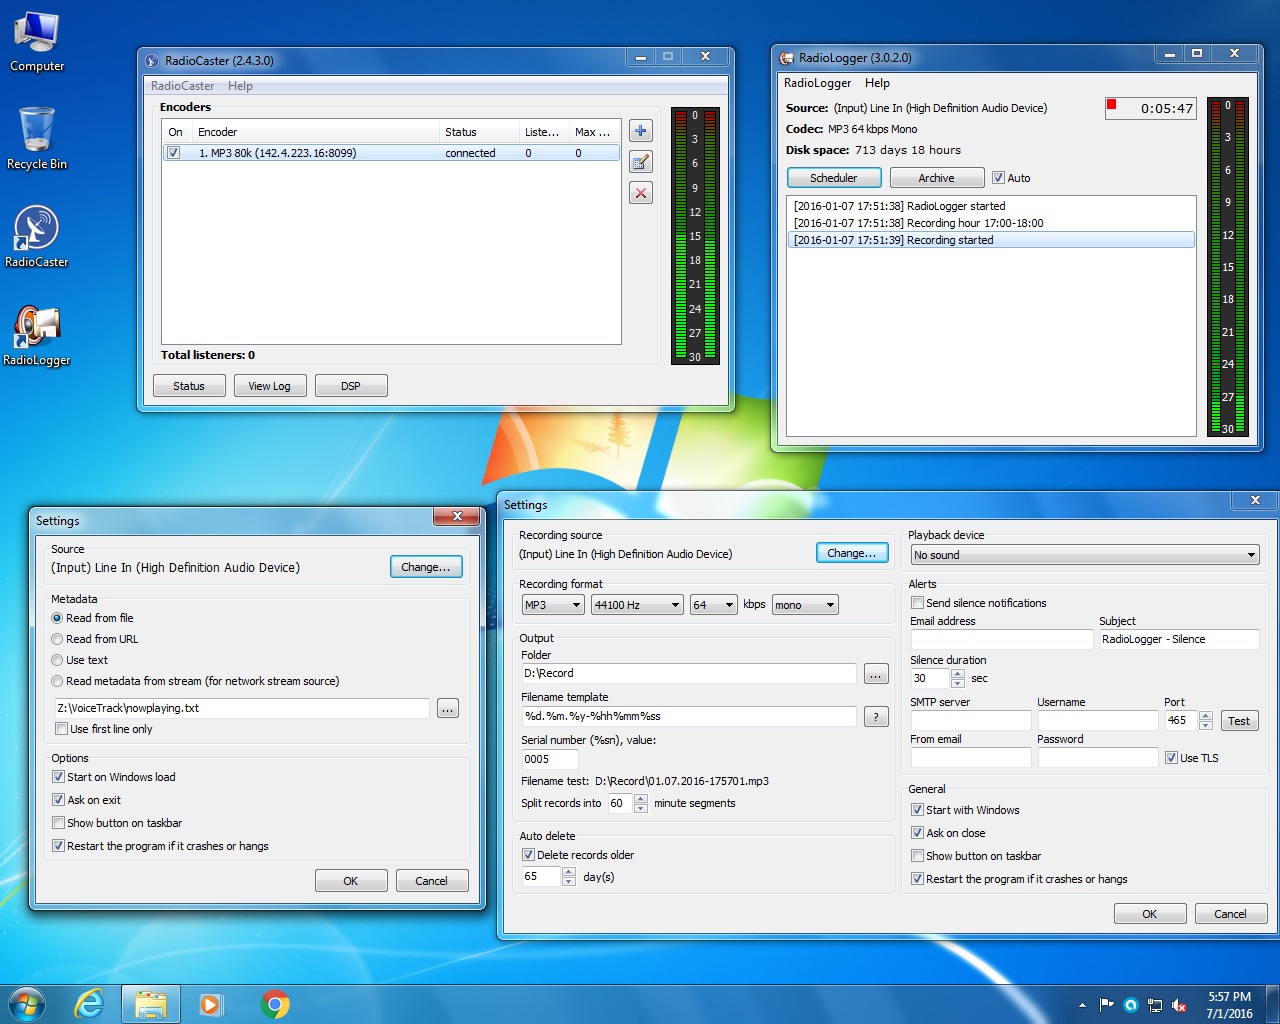
Task: Click the Email address input field
Action: (x=1002, y=639)
